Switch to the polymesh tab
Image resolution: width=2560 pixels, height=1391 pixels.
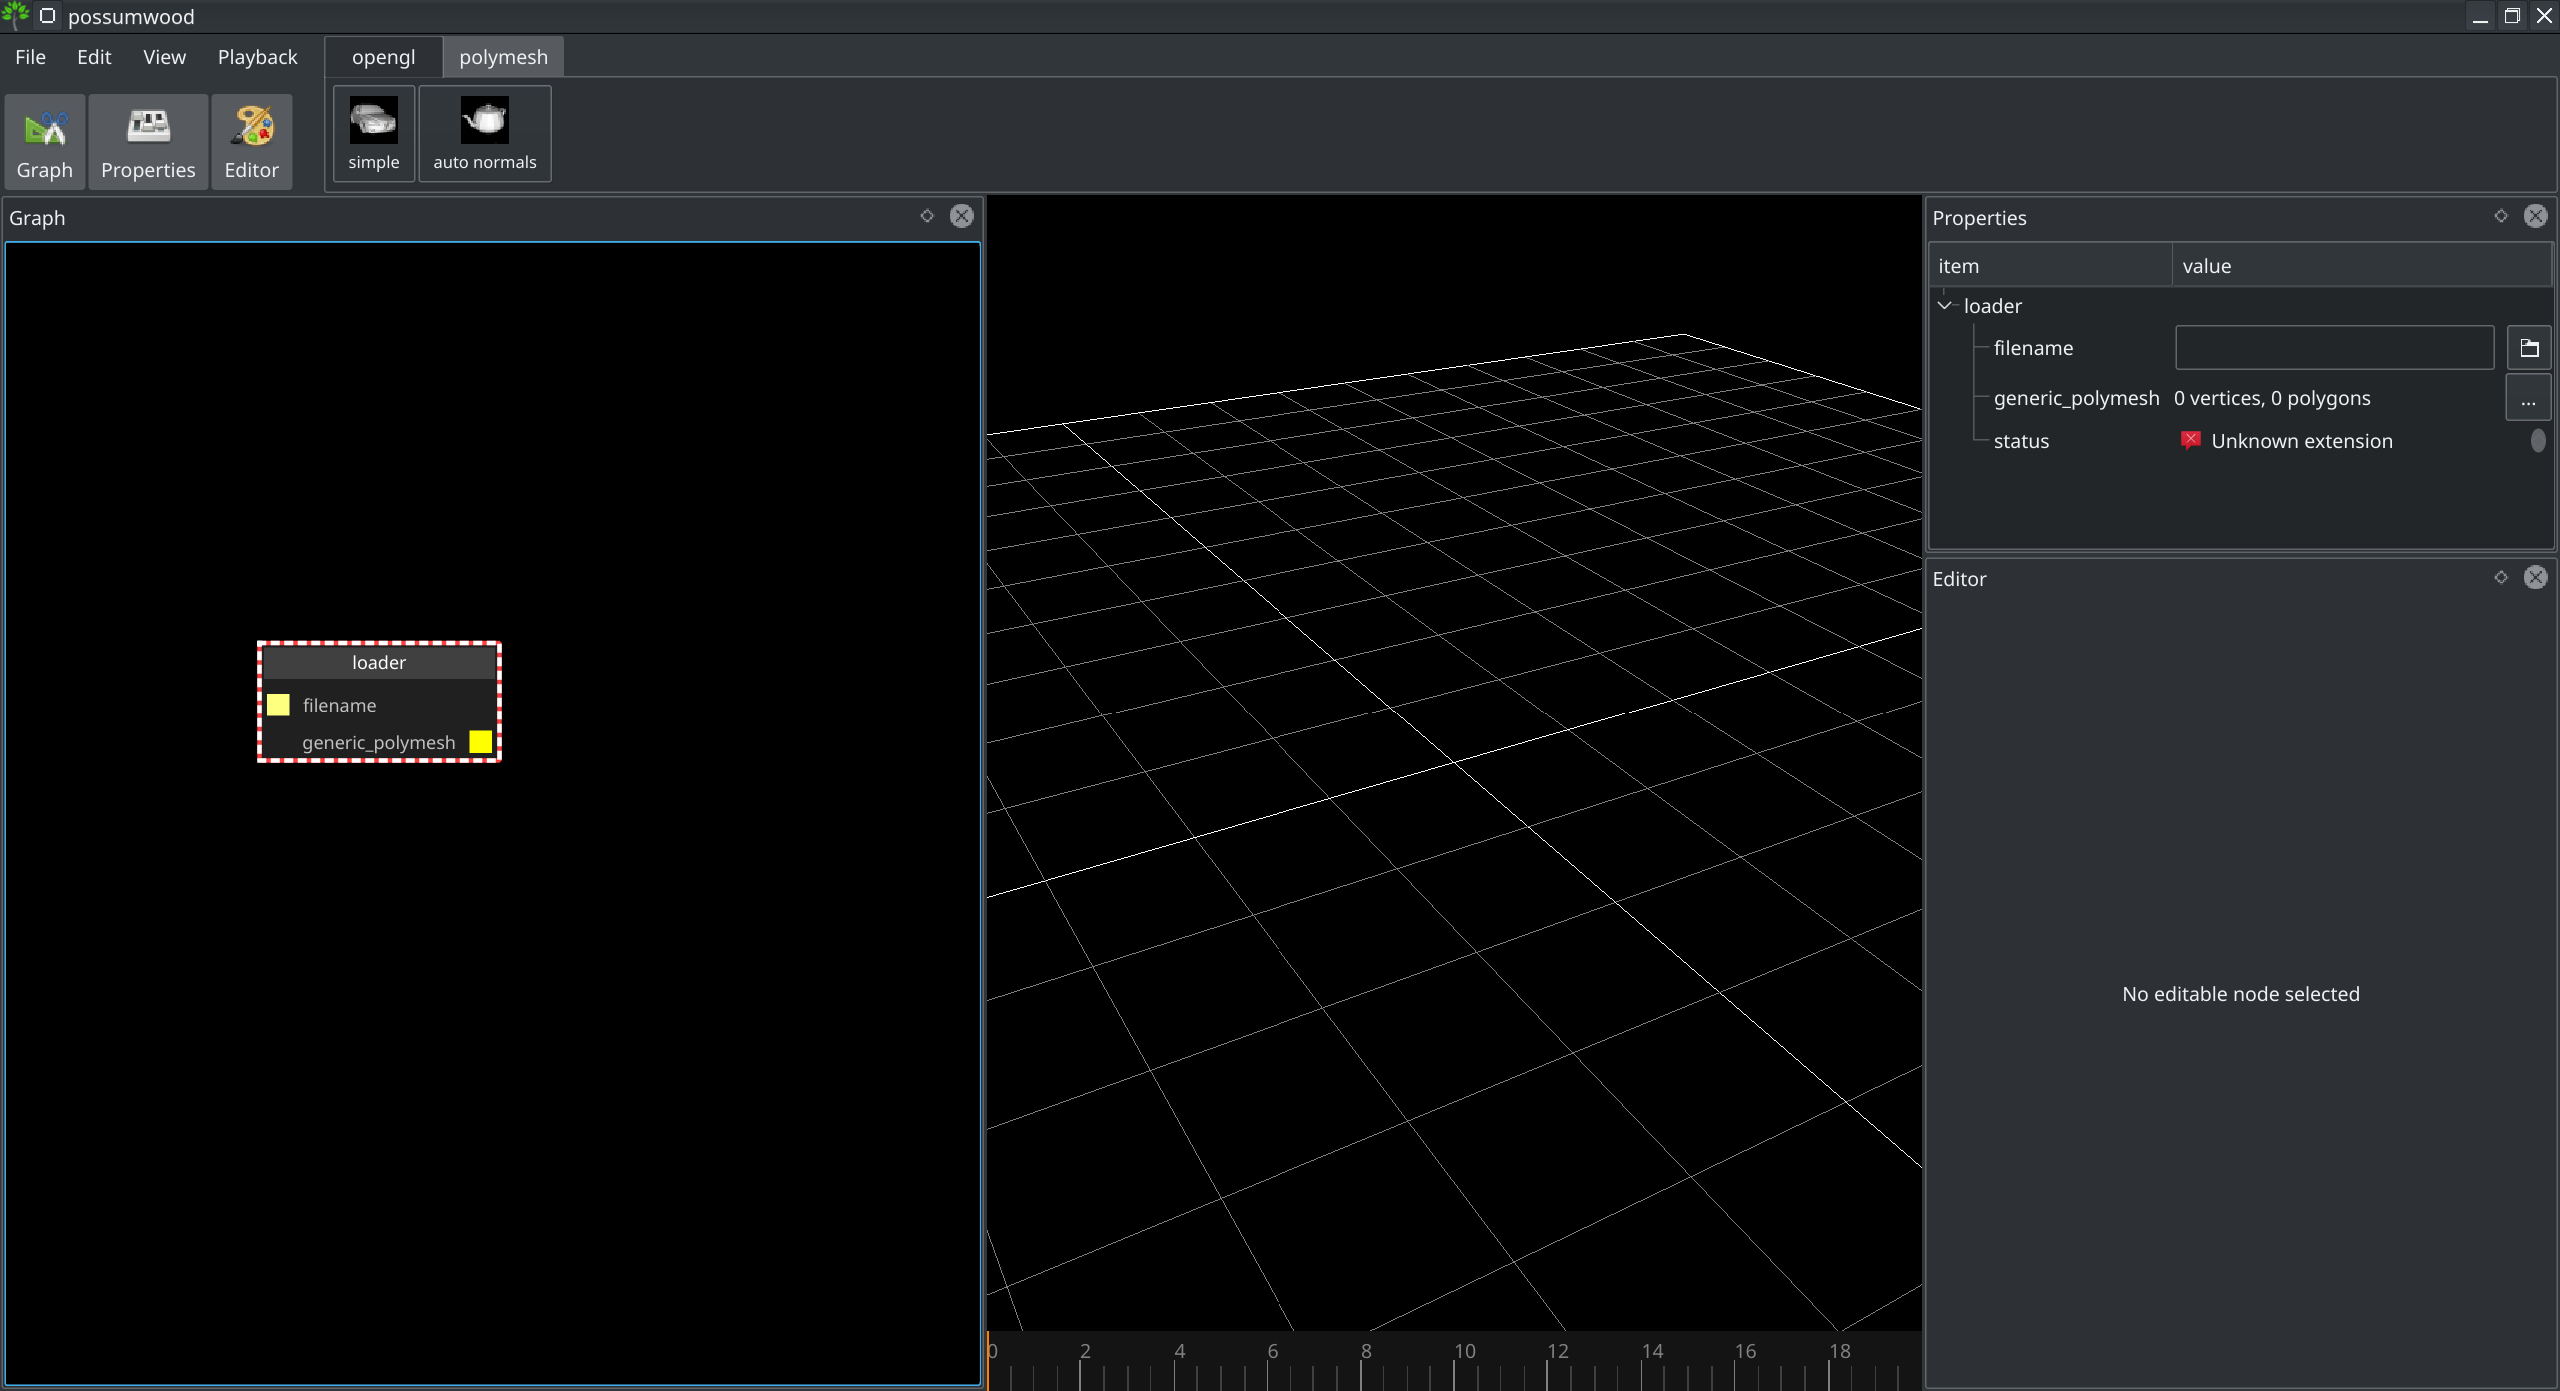point(503,57)
